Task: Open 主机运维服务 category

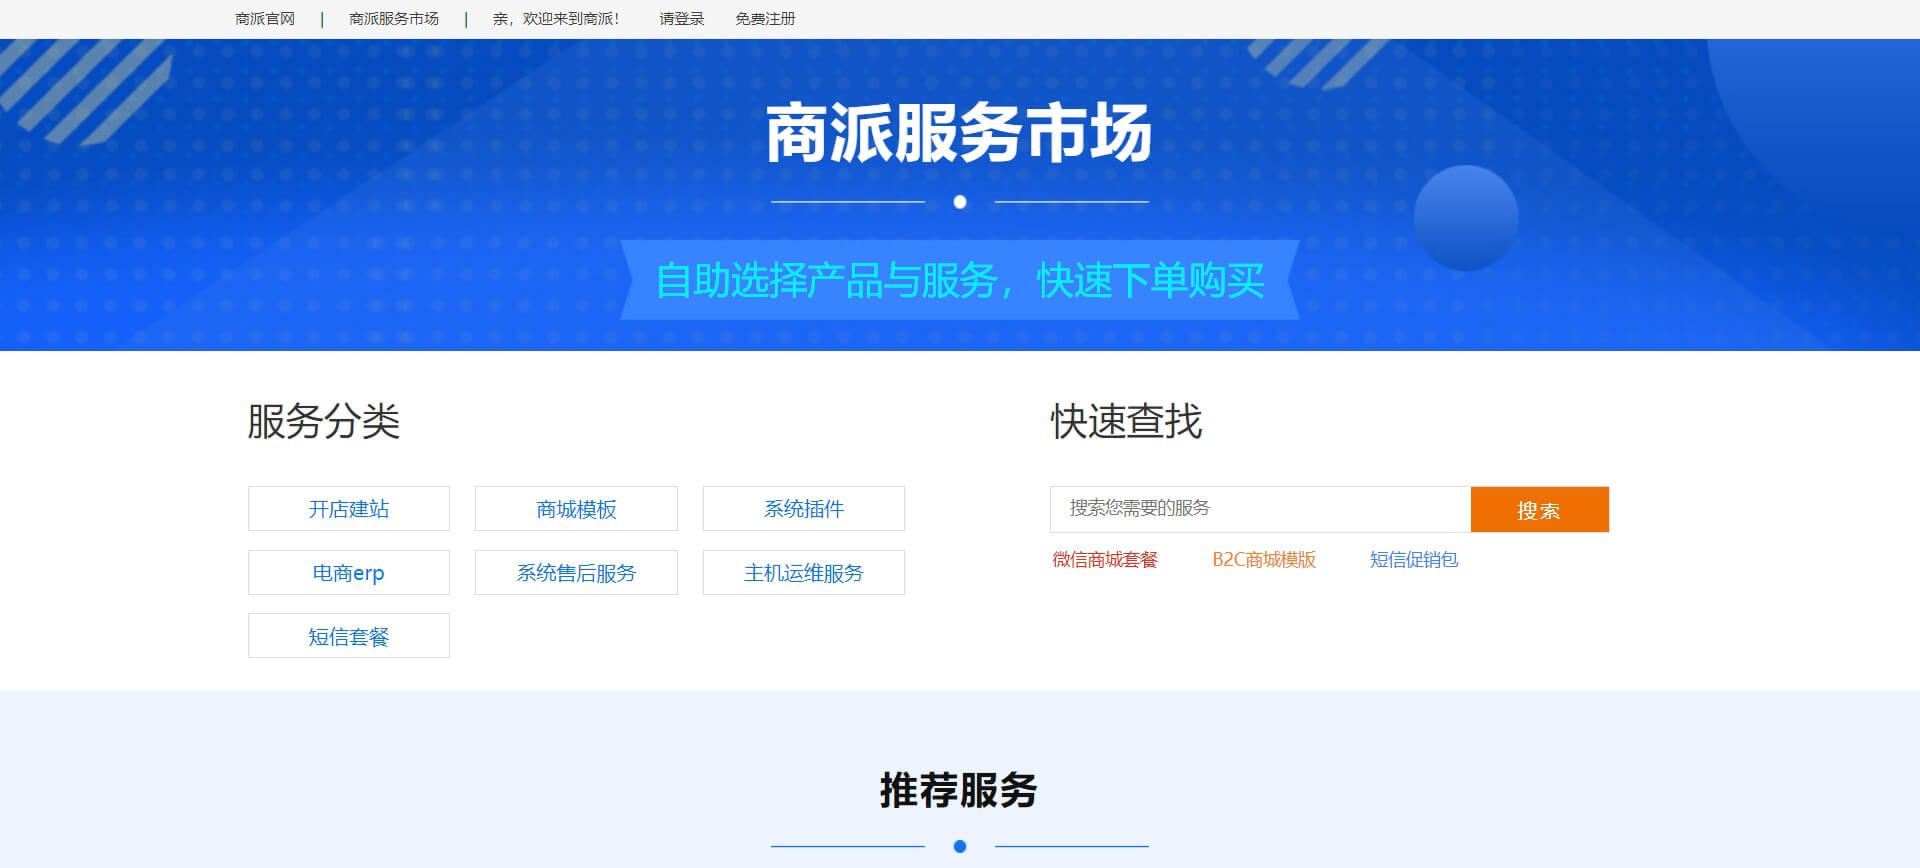Action: click(804, 573)
